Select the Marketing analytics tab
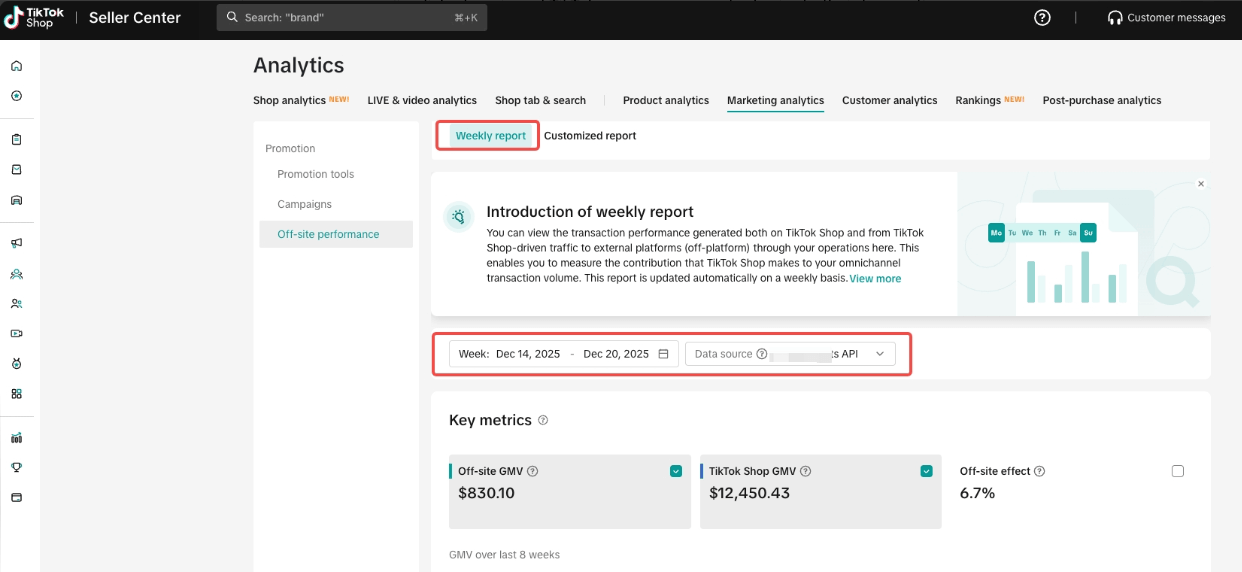Image resolution: width=1242 pixels, height=572 pixels. click(776, 100)
